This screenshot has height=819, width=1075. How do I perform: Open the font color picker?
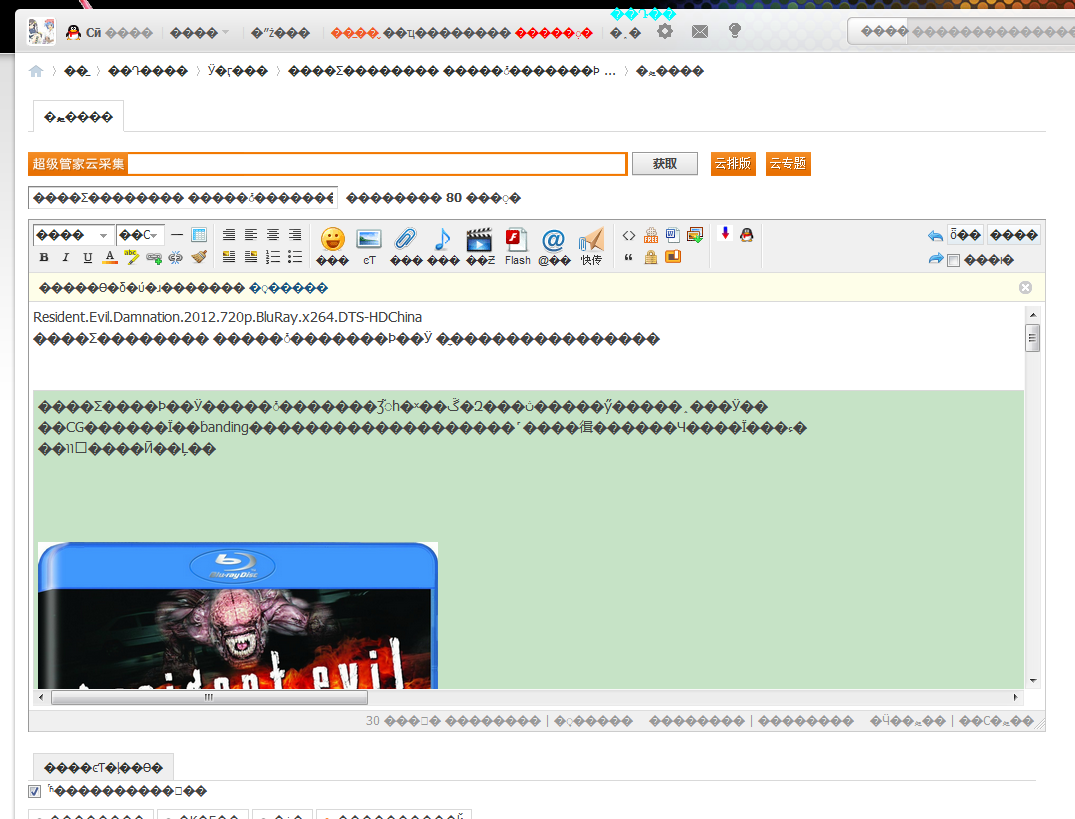[110, 258]
